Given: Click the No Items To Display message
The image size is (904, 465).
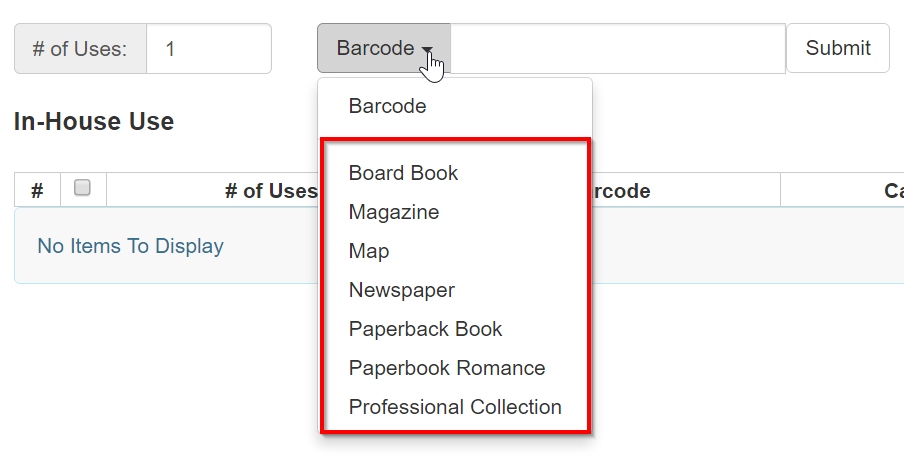Looking at the screenshot, I should (x=131, y=246).
